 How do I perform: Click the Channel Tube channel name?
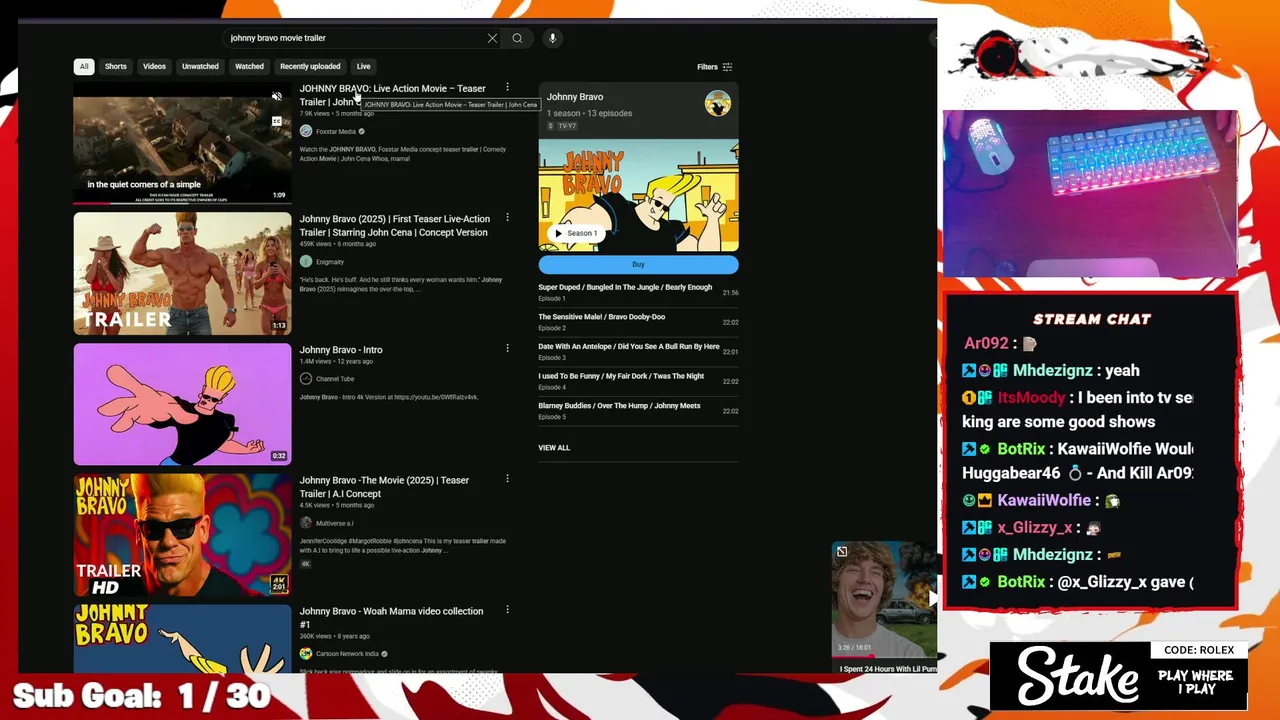coord(335,379)
